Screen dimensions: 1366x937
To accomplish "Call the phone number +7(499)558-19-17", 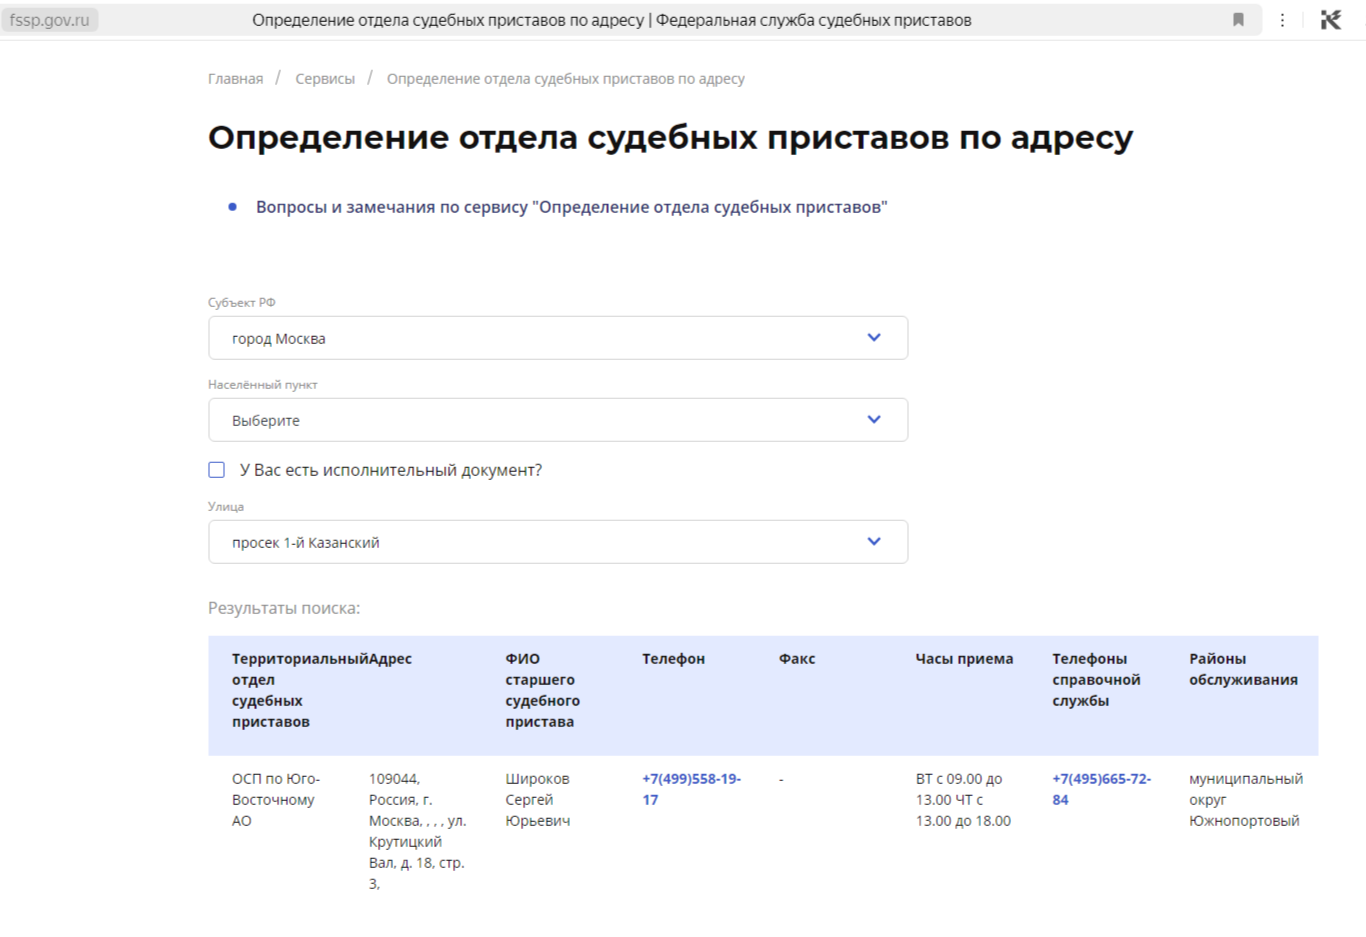I will pos(692,789).
